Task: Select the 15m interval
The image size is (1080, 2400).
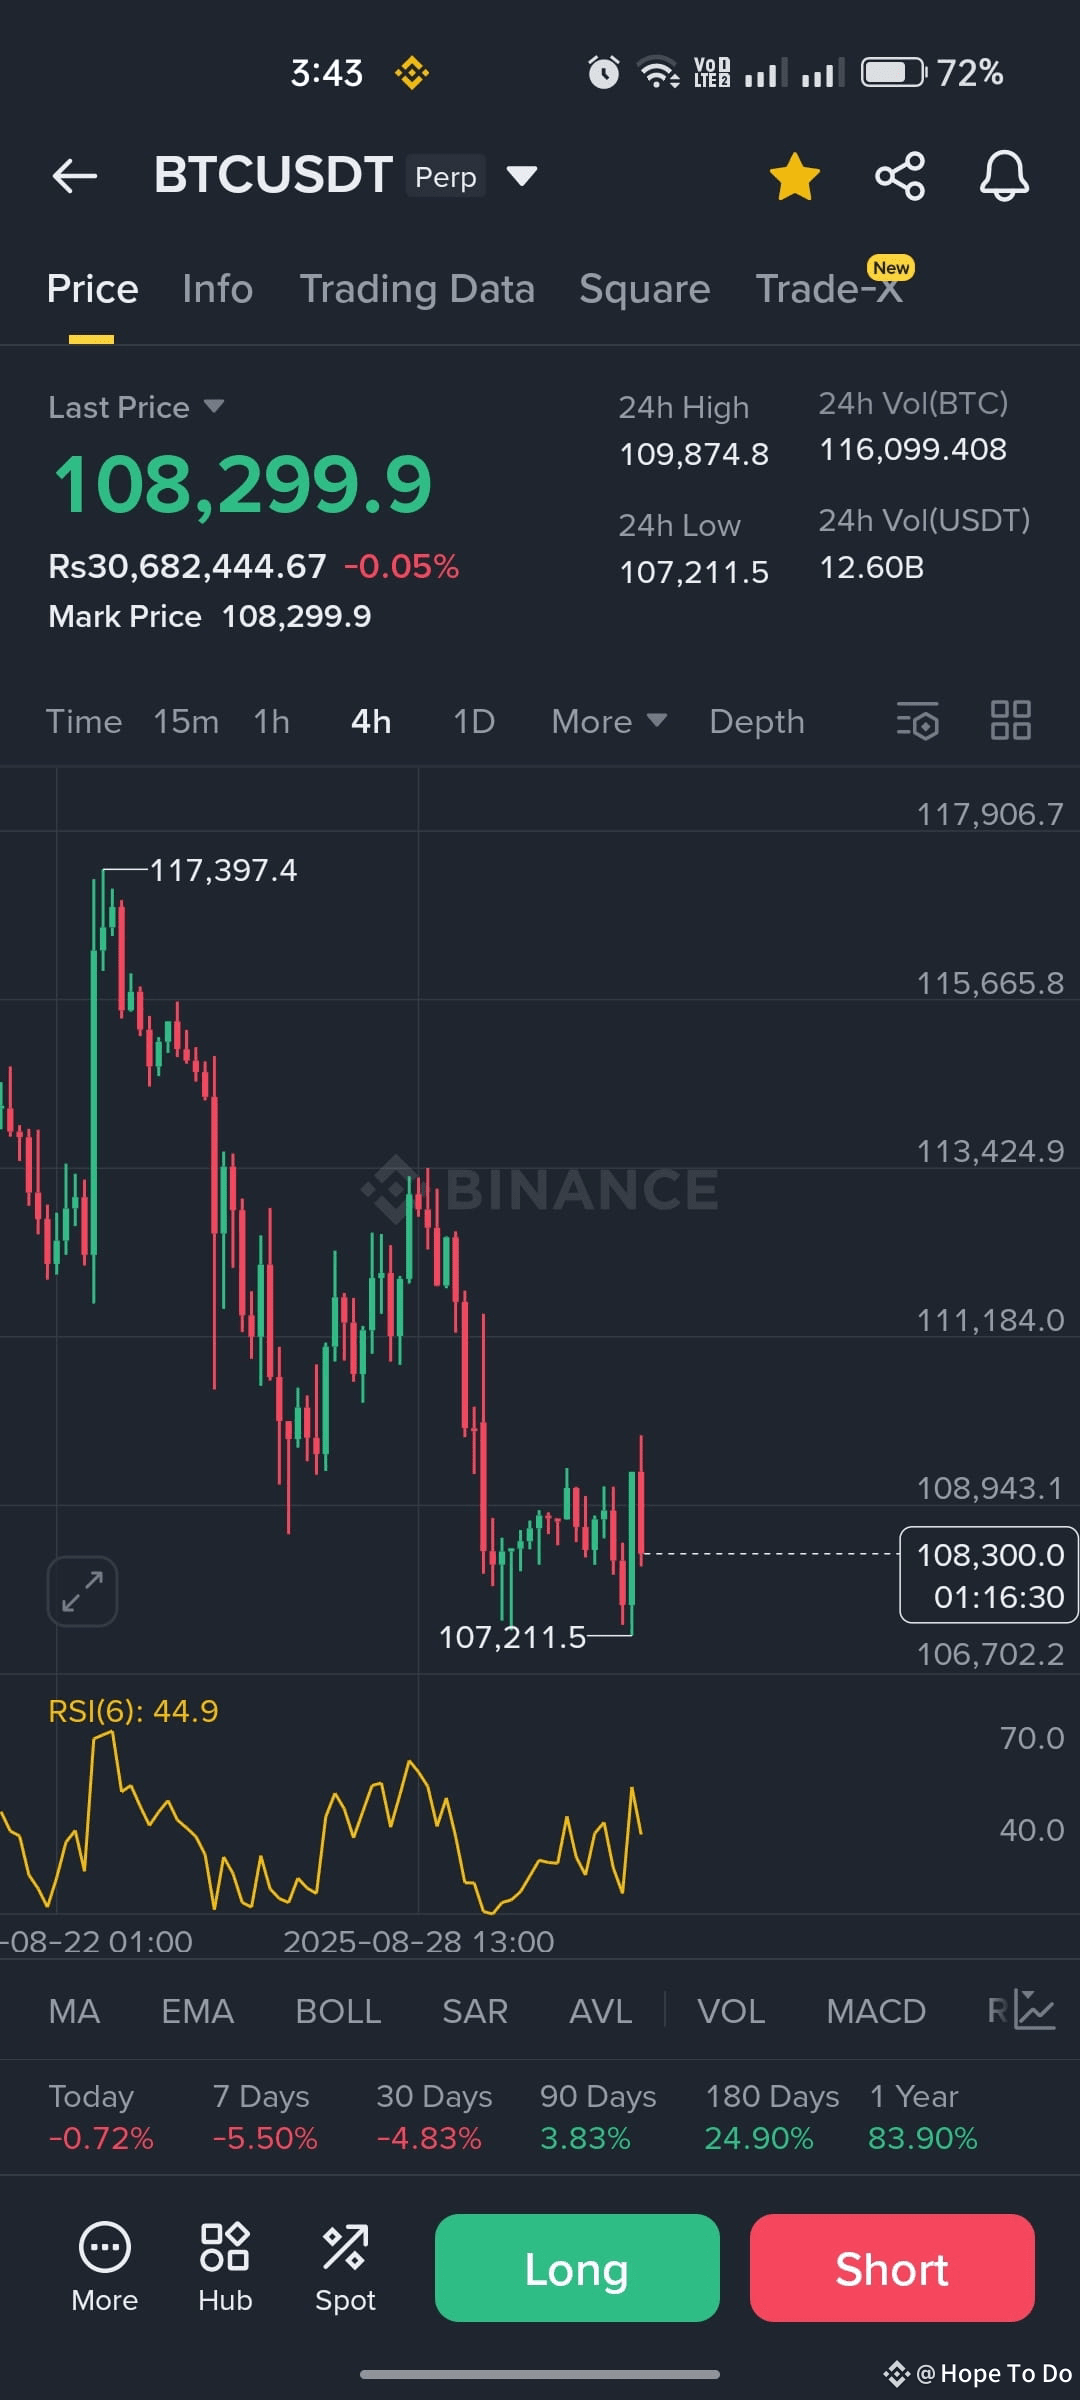Action: pos(186,721)
